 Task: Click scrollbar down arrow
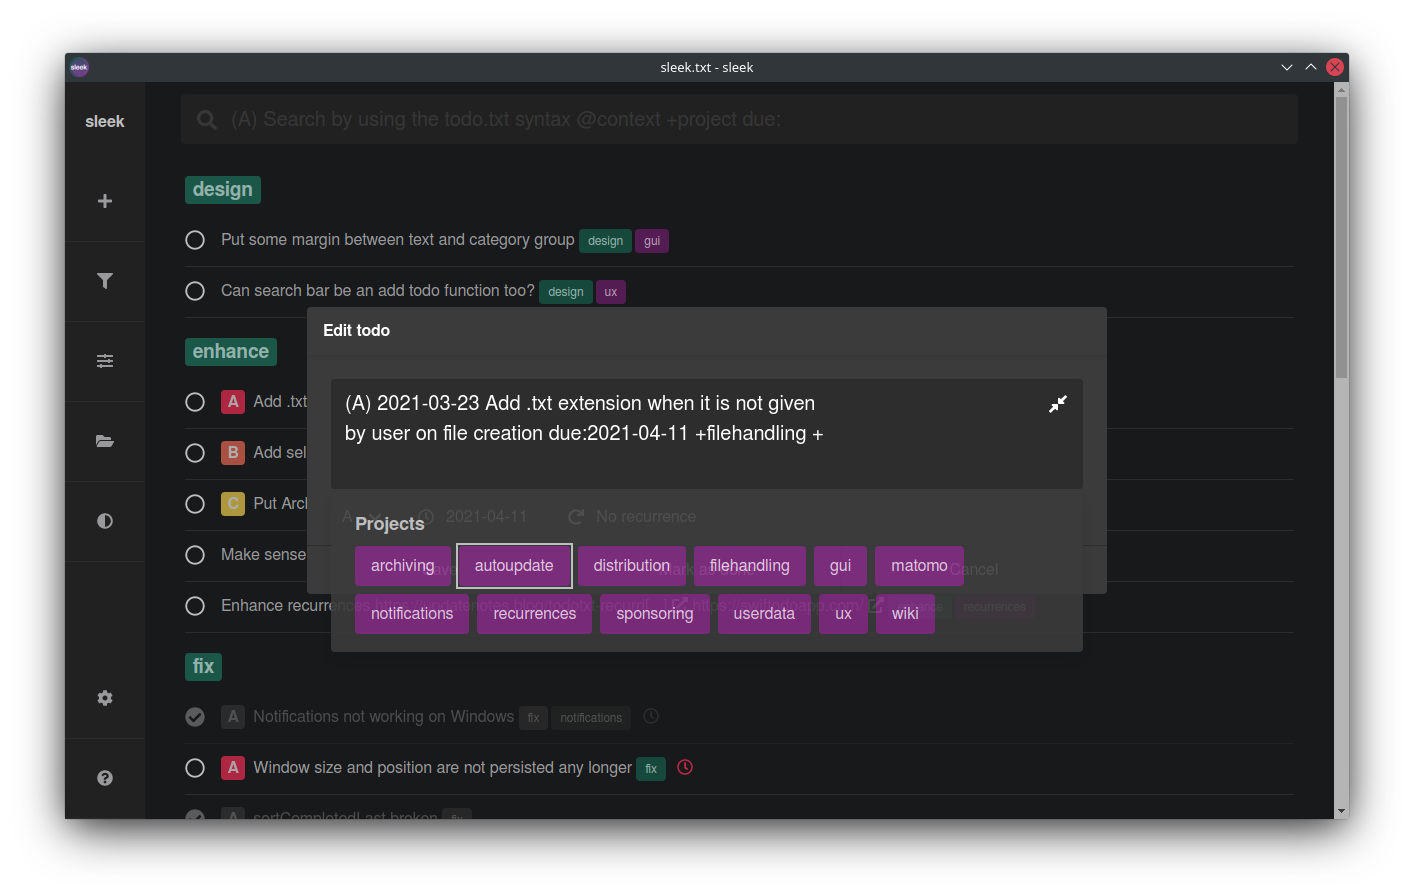click(x=1342, y=812)
